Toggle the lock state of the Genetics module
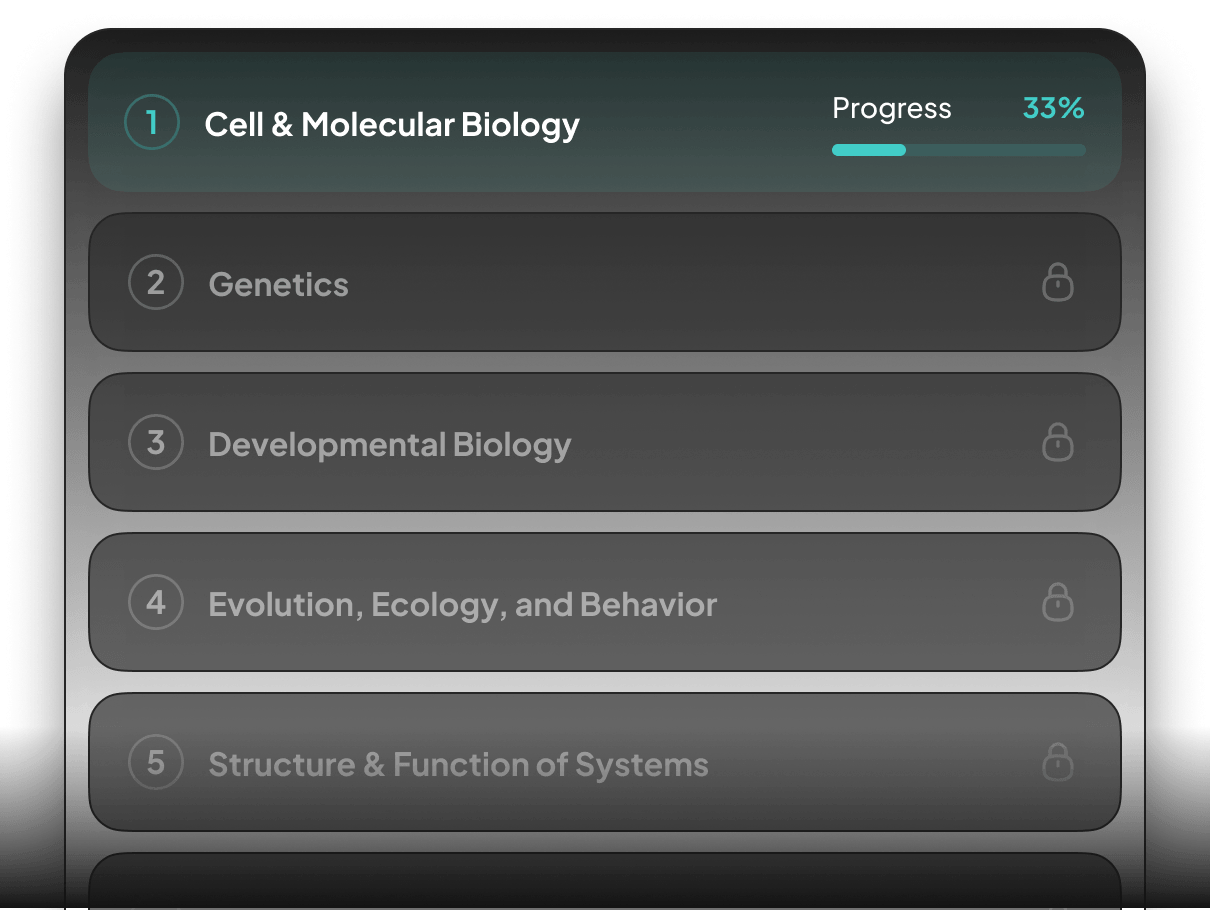Screen dimensions: 1210x910 pos(1058,282)
